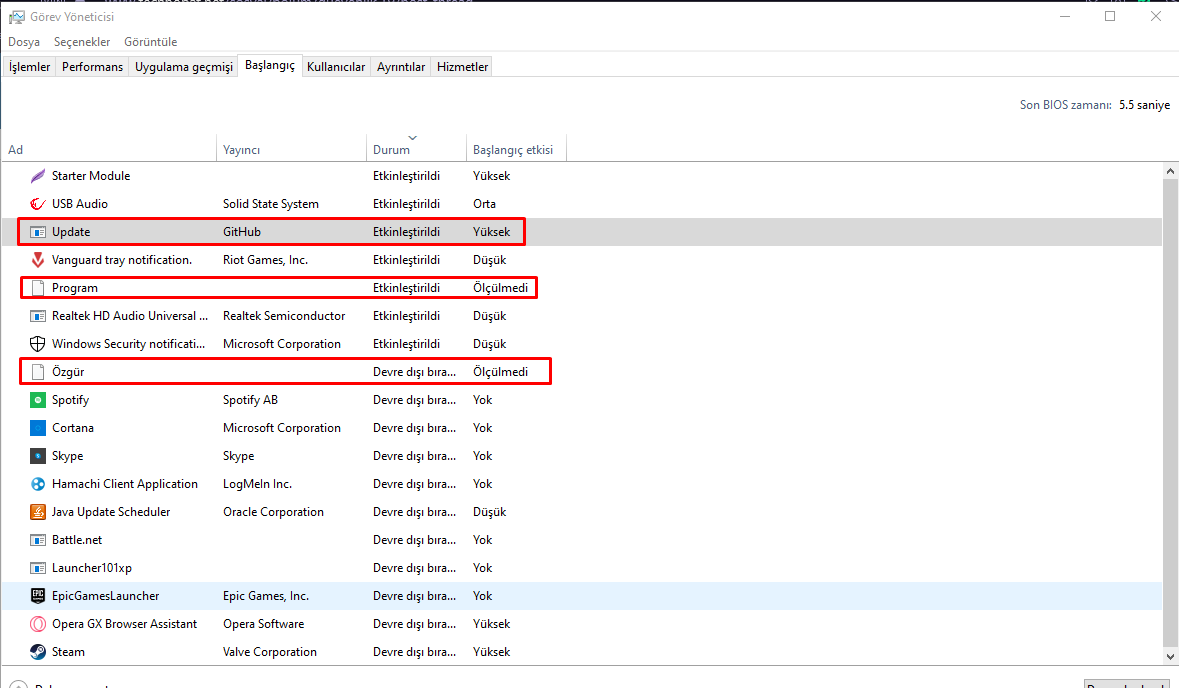The height and width of the screenshot is (688, 1179).
Task: Select the Özgür entry name
Action: (68, 372)
